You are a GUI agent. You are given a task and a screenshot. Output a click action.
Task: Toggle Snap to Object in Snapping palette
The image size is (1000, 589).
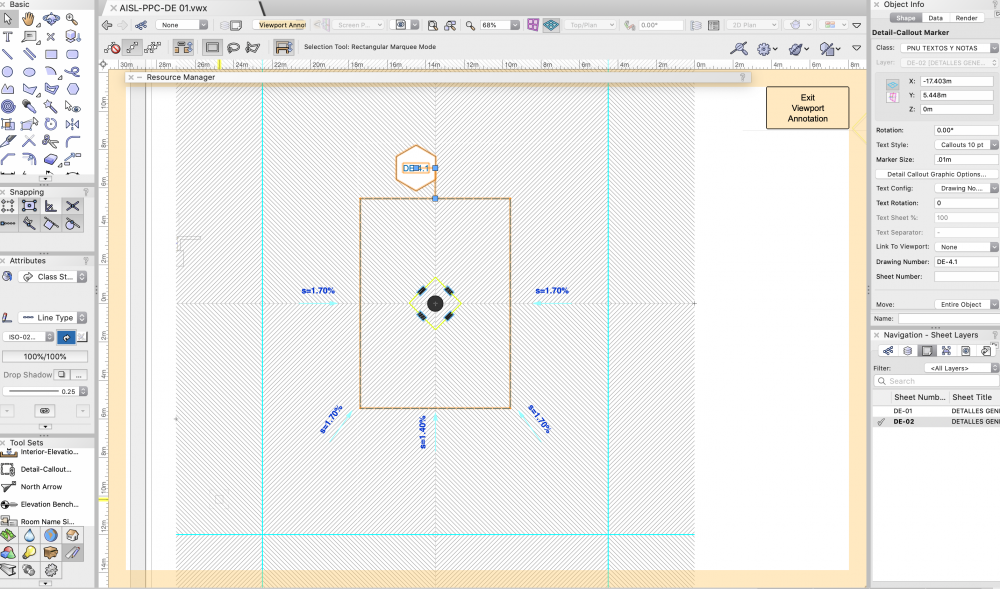[x=29, y=206]
